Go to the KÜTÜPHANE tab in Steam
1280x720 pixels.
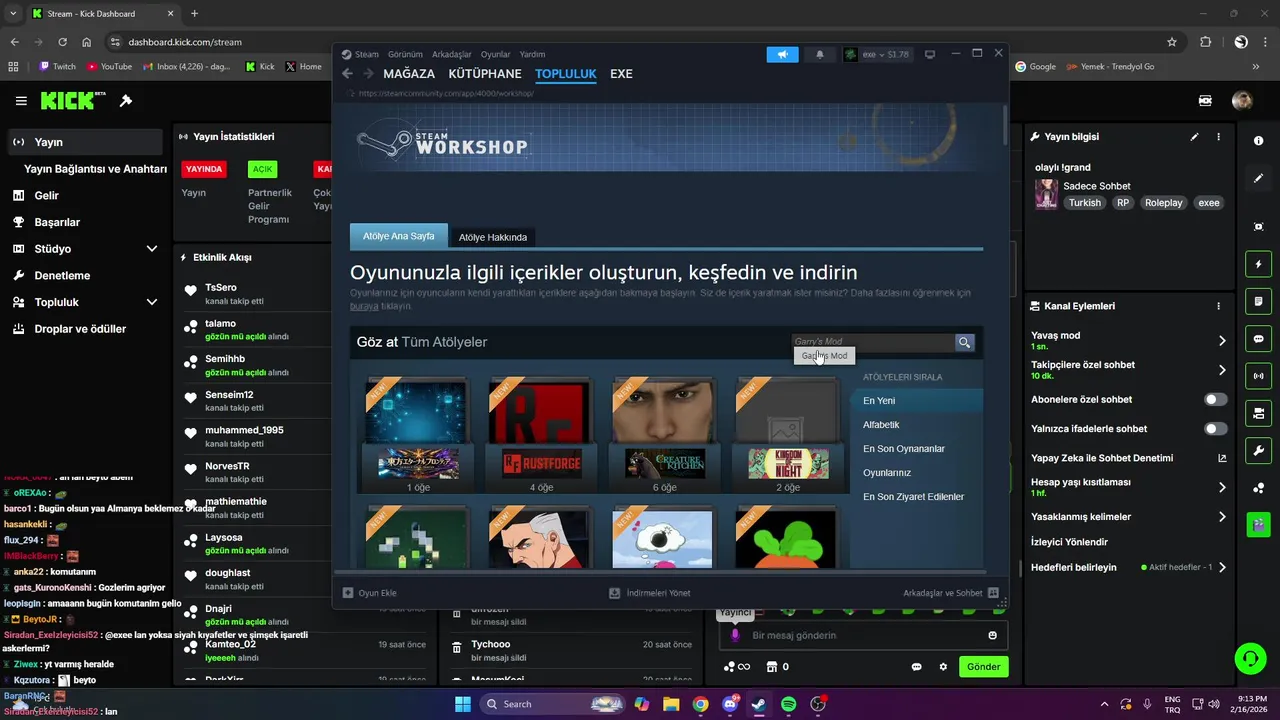tap(485, 74)
